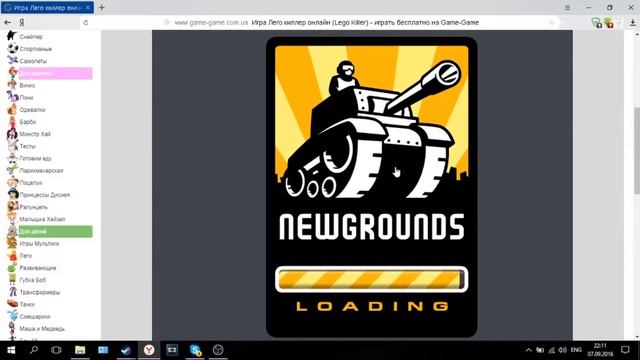Open Windows taskbar search
The width and height of the screenshot is (640, 360).
pos(34,350)
